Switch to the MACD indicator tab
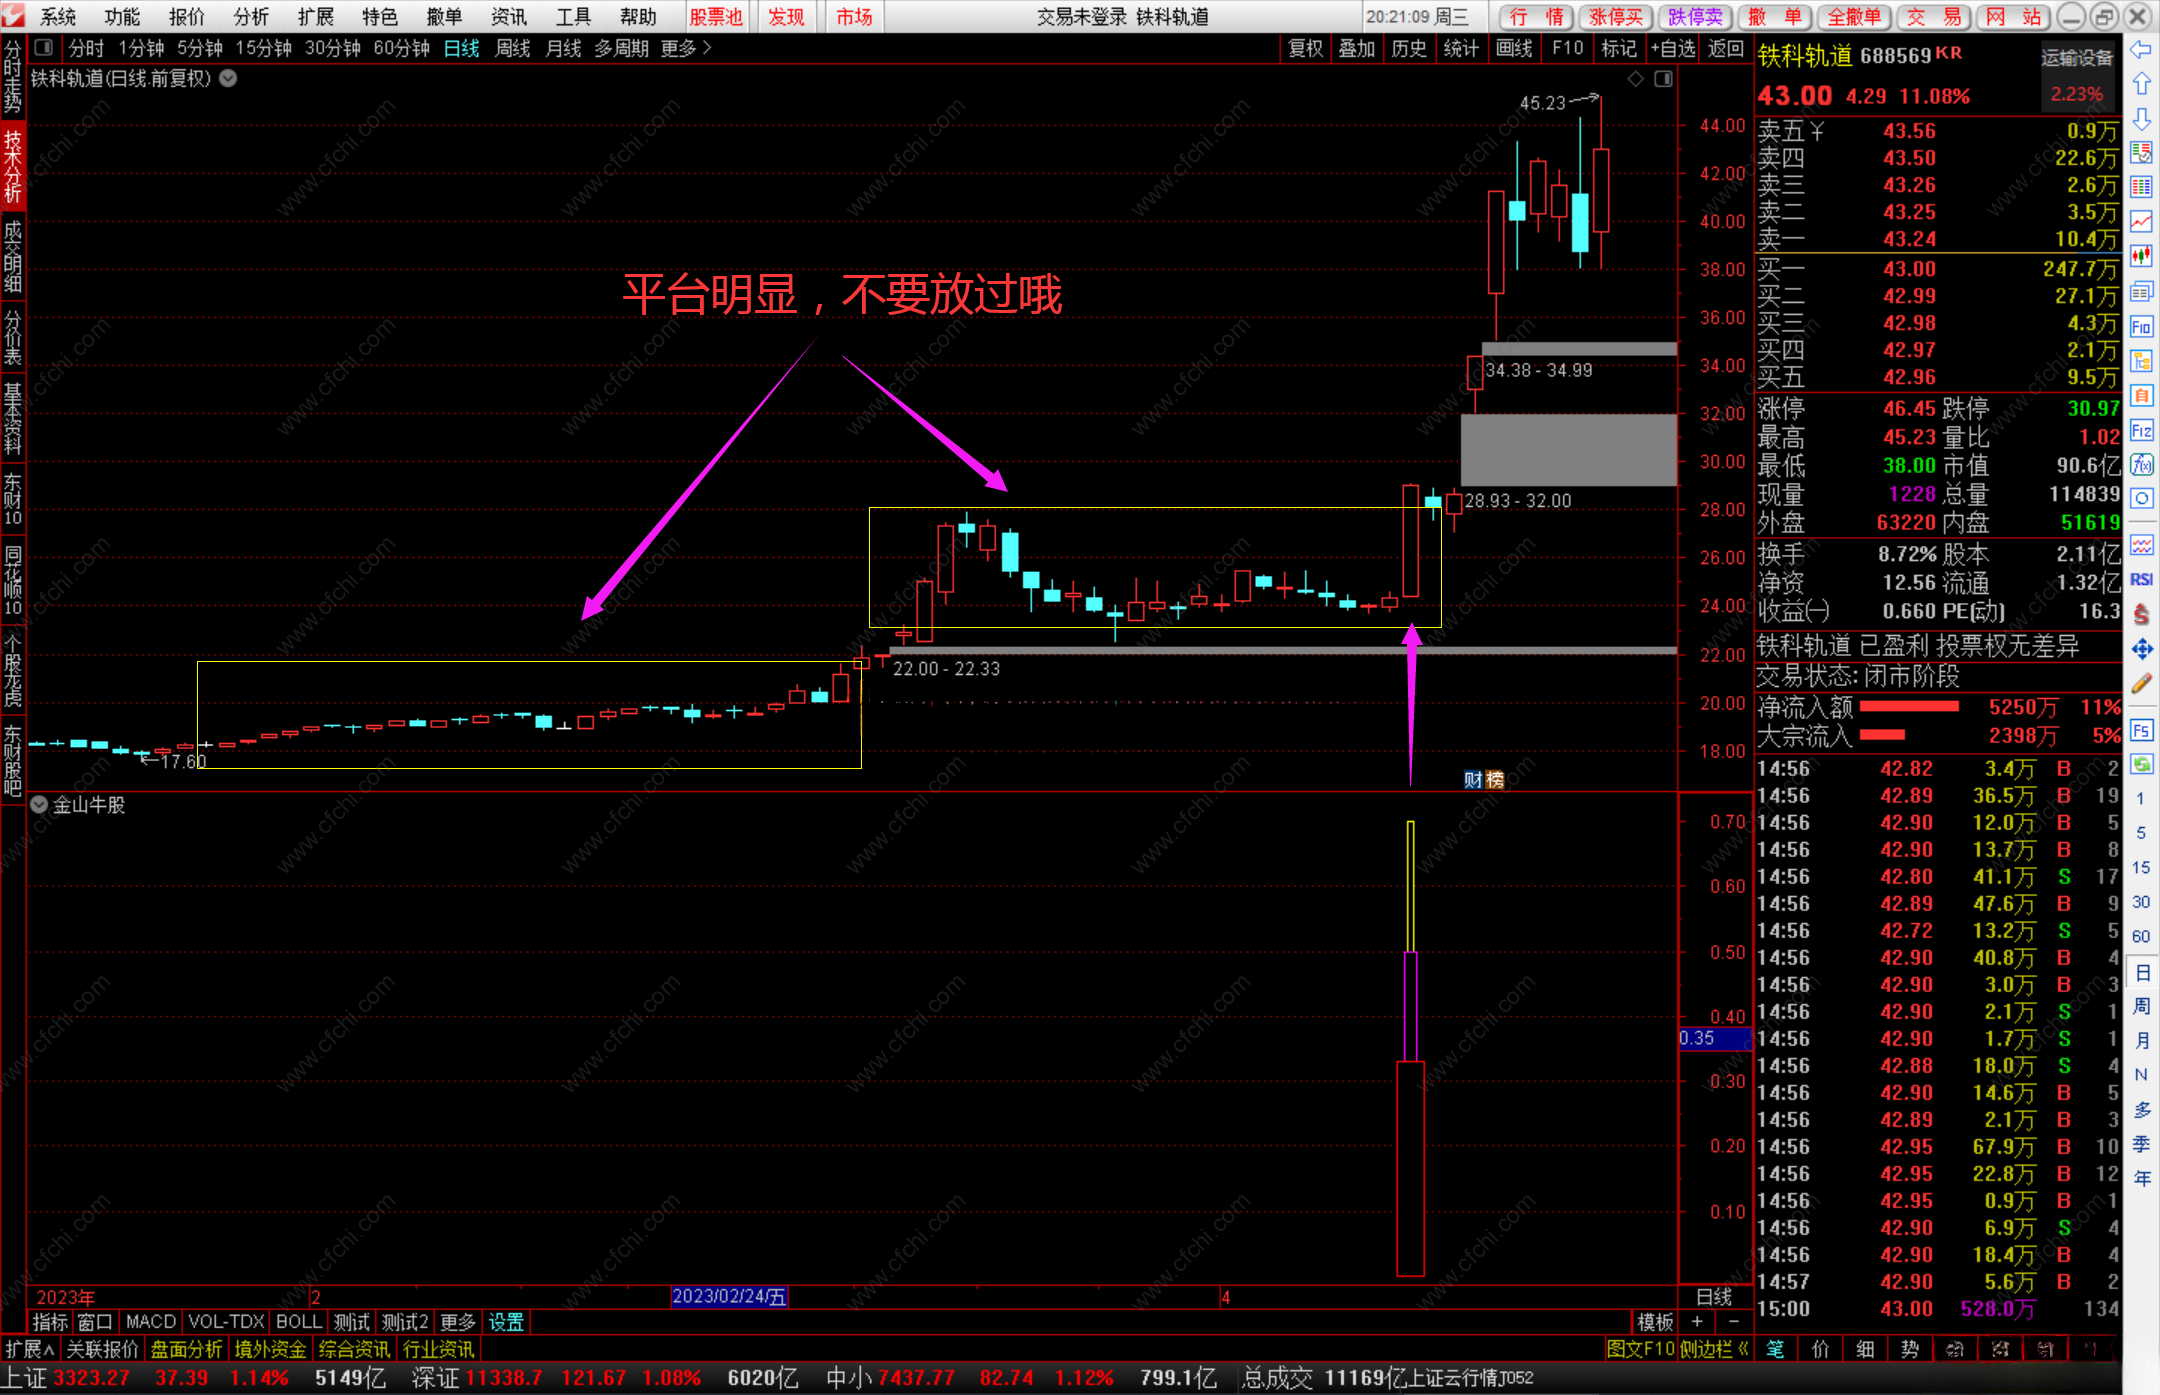The height and width of the screenshot is (1395, 2160). pyautogui.click(x=150, y=1322)
